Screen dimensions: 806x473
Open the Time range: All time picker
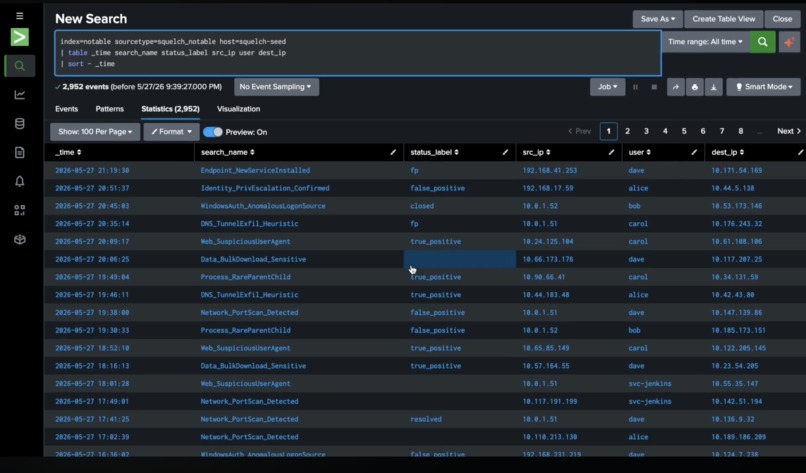(705, 42)
